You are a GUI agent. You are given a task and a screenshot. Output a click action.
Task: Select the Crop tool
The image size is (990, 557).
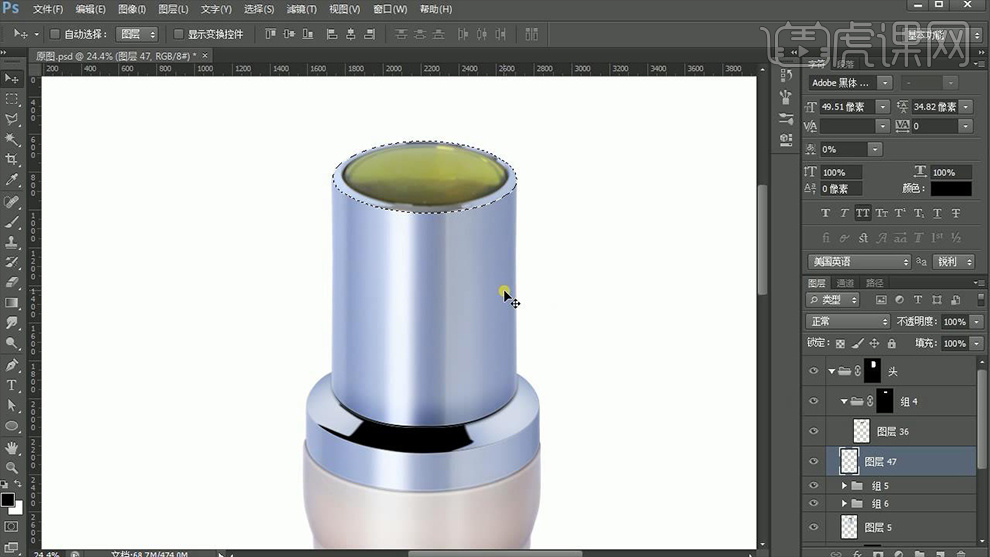point(12,160)
